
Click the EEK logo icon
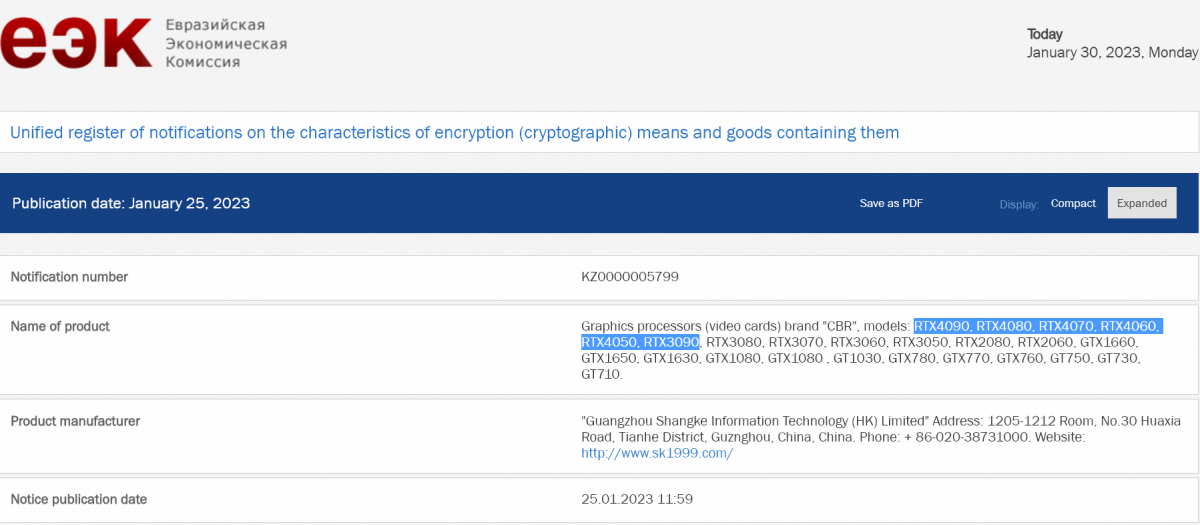77,45
